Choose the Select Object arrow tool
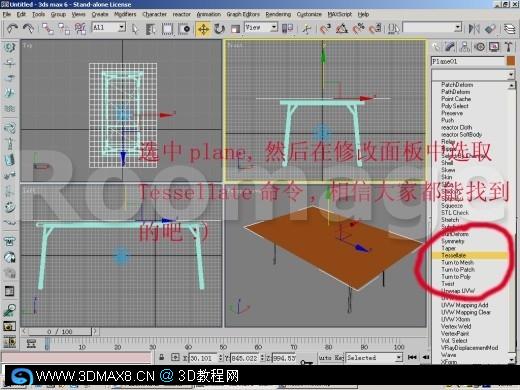The width and height of the screenshot is (520, 390). click(135, 29)
